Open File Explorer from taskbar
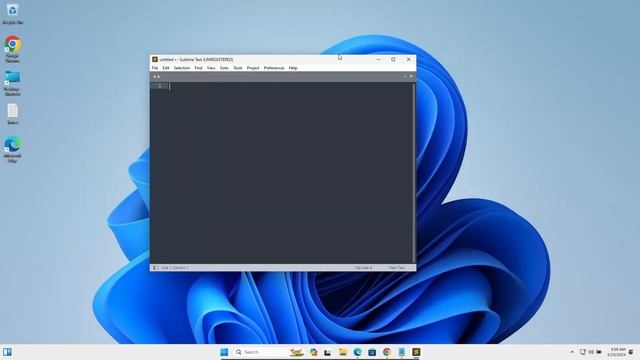The width and height of the screenshot is (640, 360). [x=342, y=352]
